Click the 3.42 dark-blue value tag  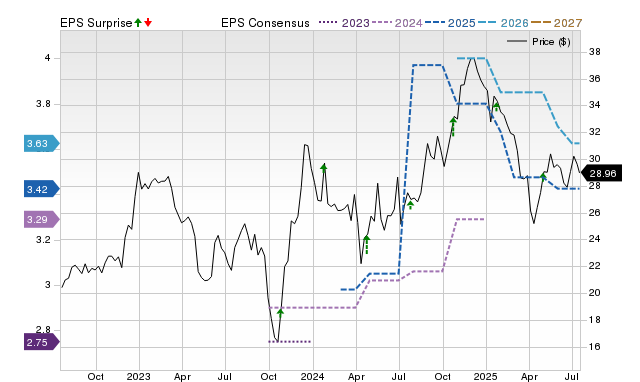click(x=42, y=189)
